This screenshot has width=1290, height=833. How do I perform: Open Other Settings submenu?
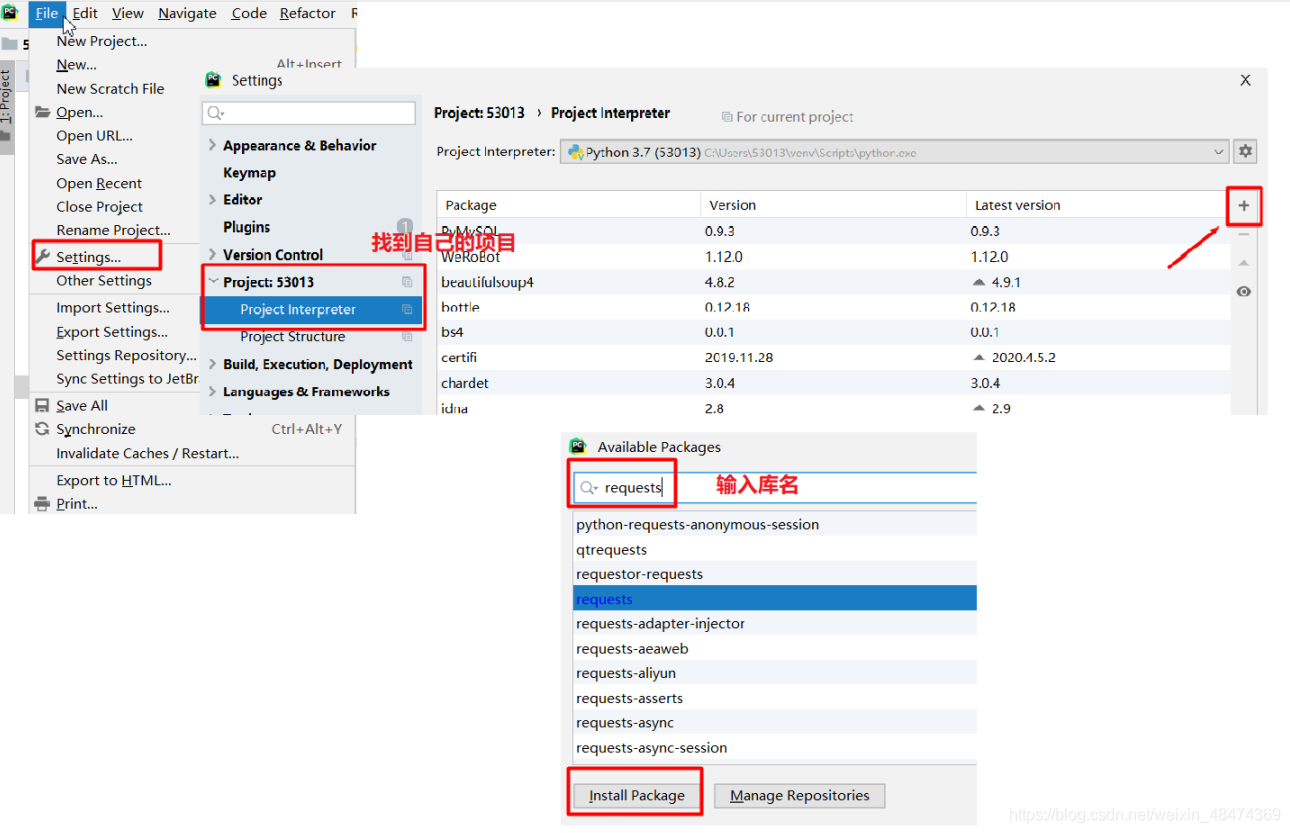click(x=104, y=281)
